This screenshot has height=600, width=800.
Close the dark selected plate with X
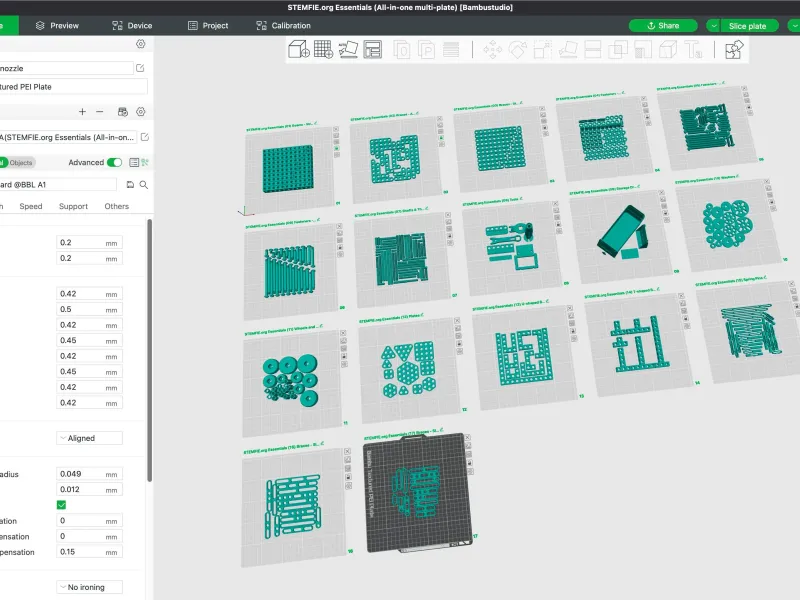point(467,438)
